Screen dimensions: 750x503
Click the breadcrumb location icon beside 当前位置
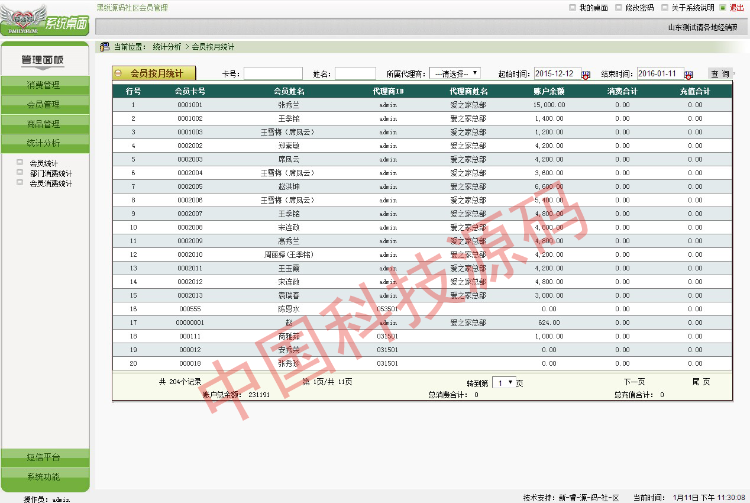point(105,47)
